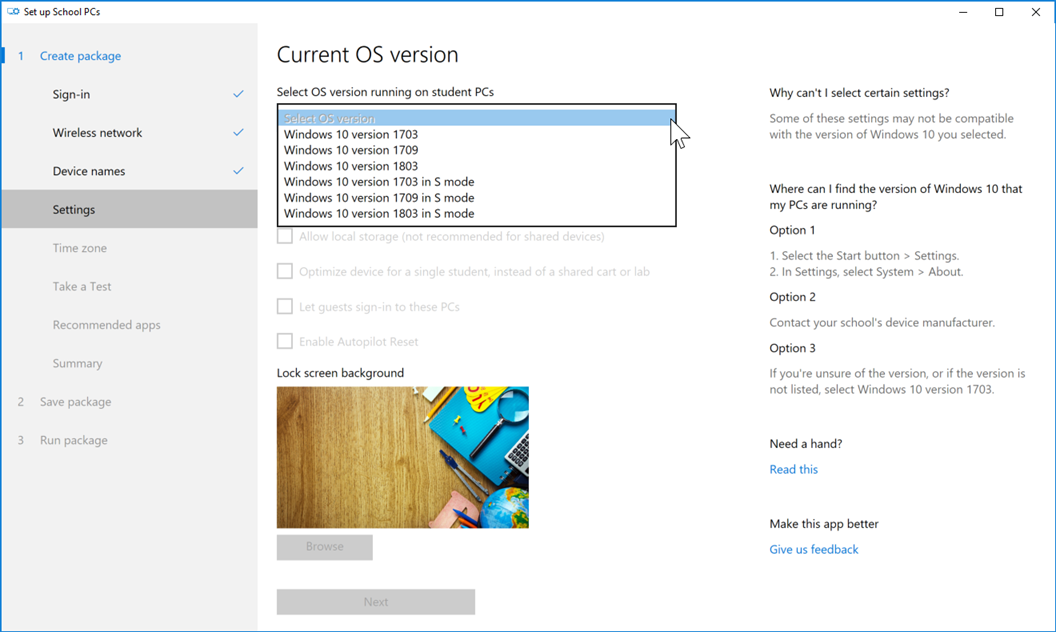Check Allow local storage option
This screenshot has height=632, width=1056.
(285, 237)
